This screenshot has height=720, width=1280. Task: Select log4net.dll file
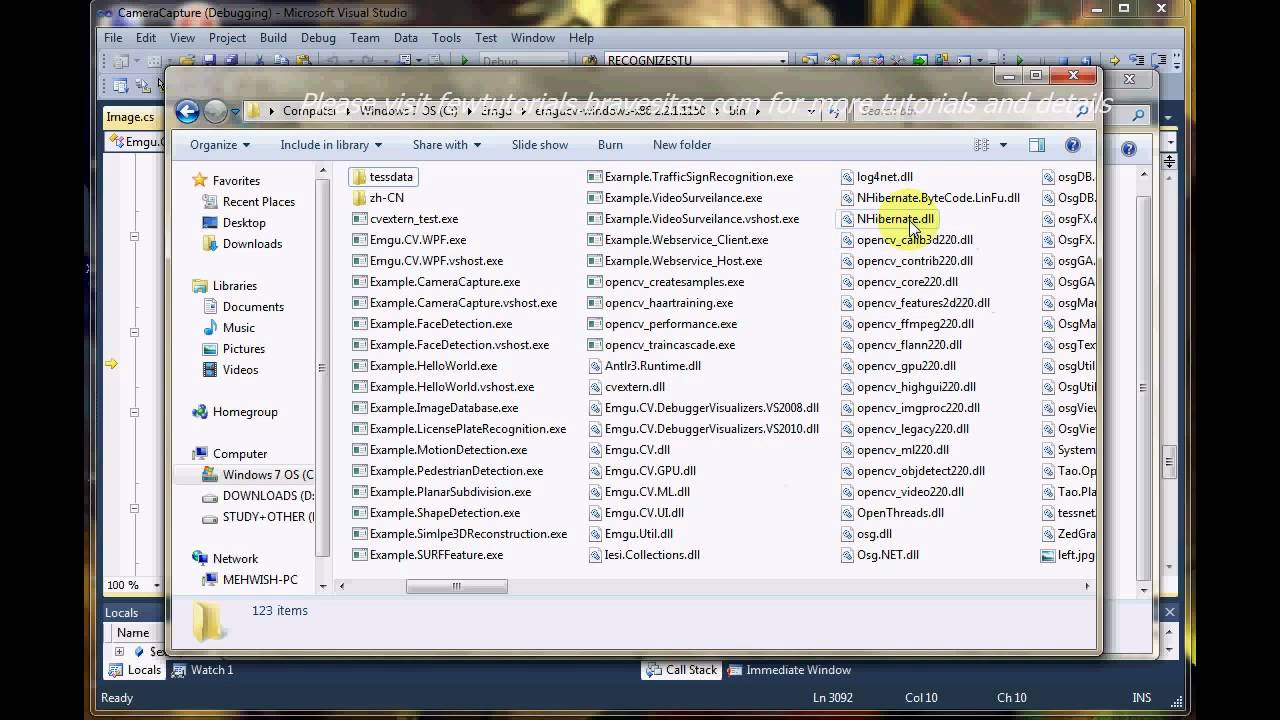pos(876,177)
